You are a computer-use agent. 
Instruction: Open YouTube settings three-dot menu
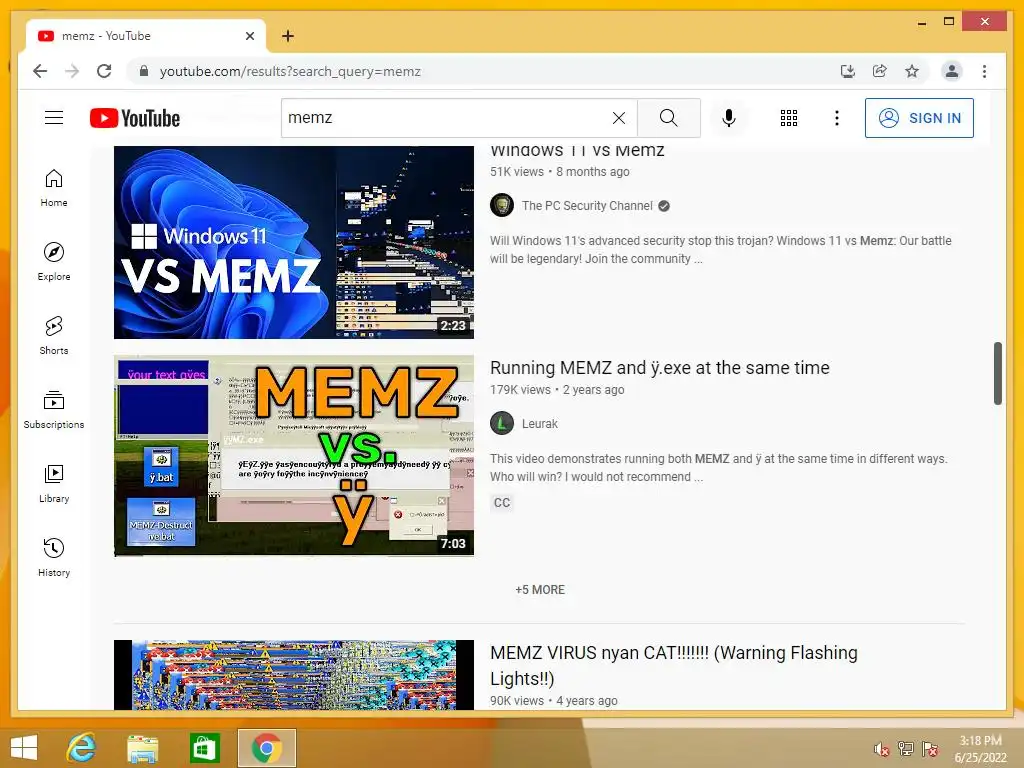pos(837,118)
